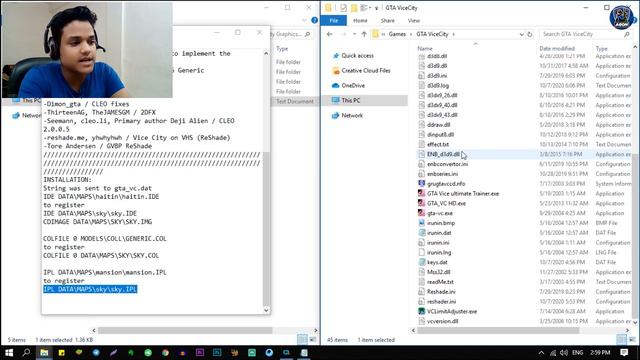Click search magnifier in GTA ViceCity search box
This screenshot has height=360, width=640.
point(627,34)
